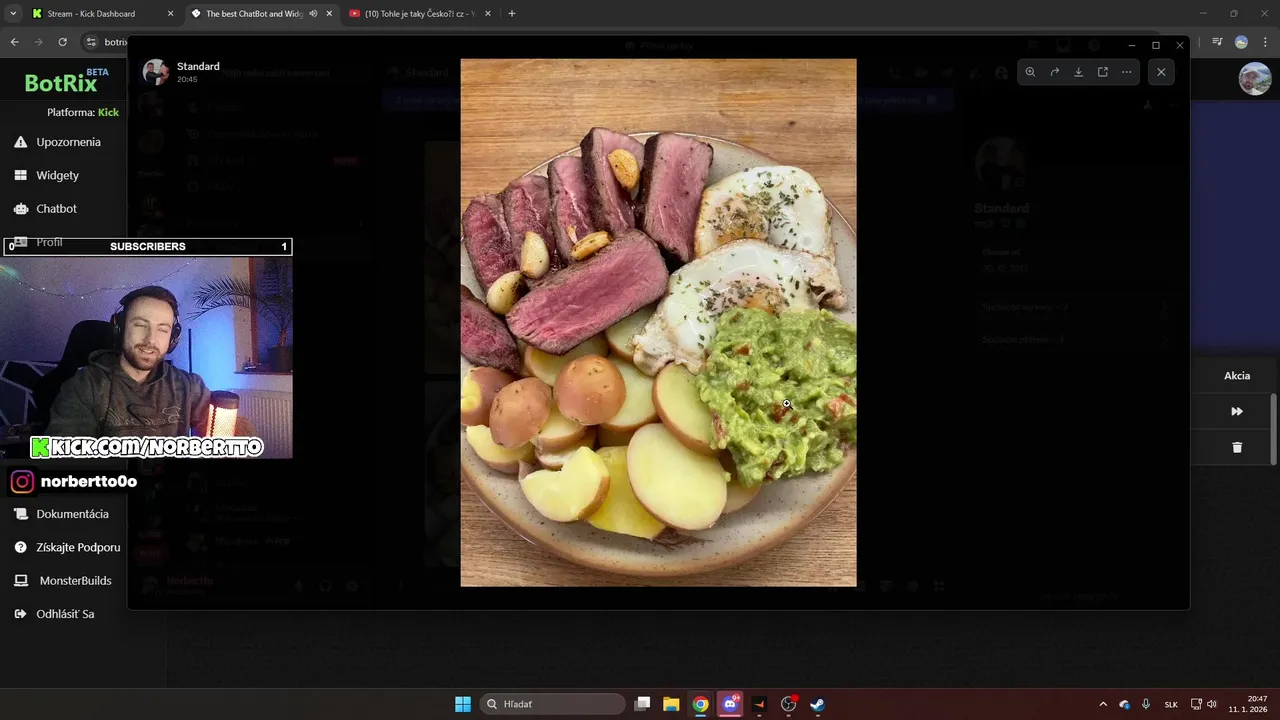Open a new browser tab

coord(512,14)
